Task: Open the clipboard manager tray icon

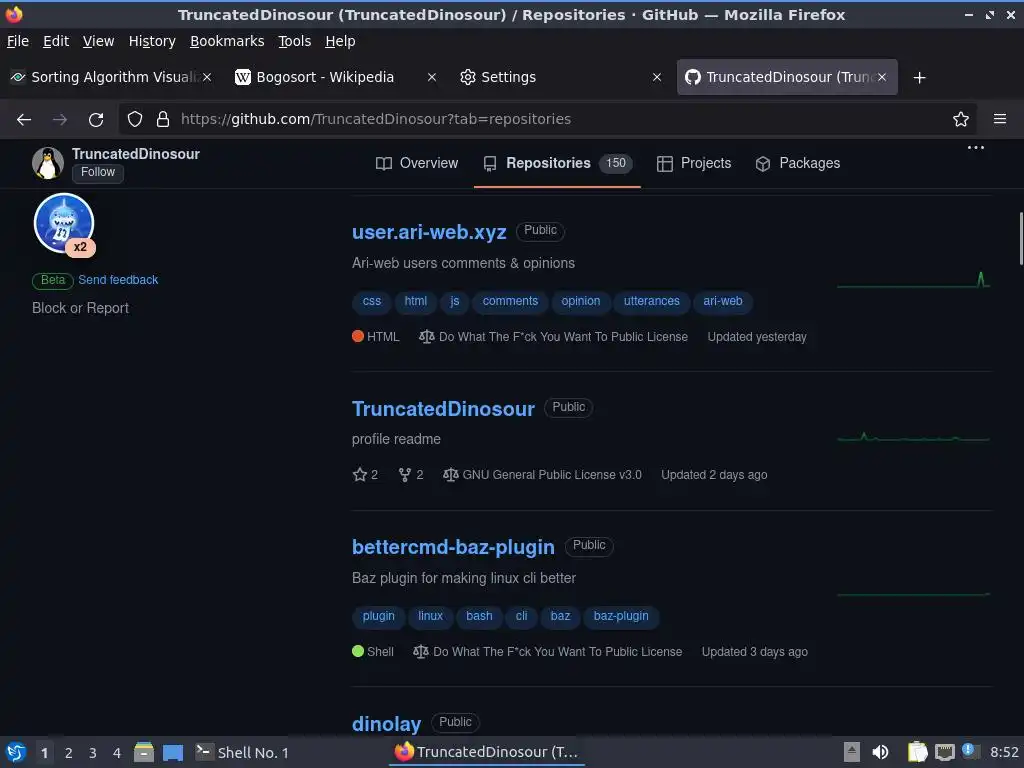Action: point(917,752)
